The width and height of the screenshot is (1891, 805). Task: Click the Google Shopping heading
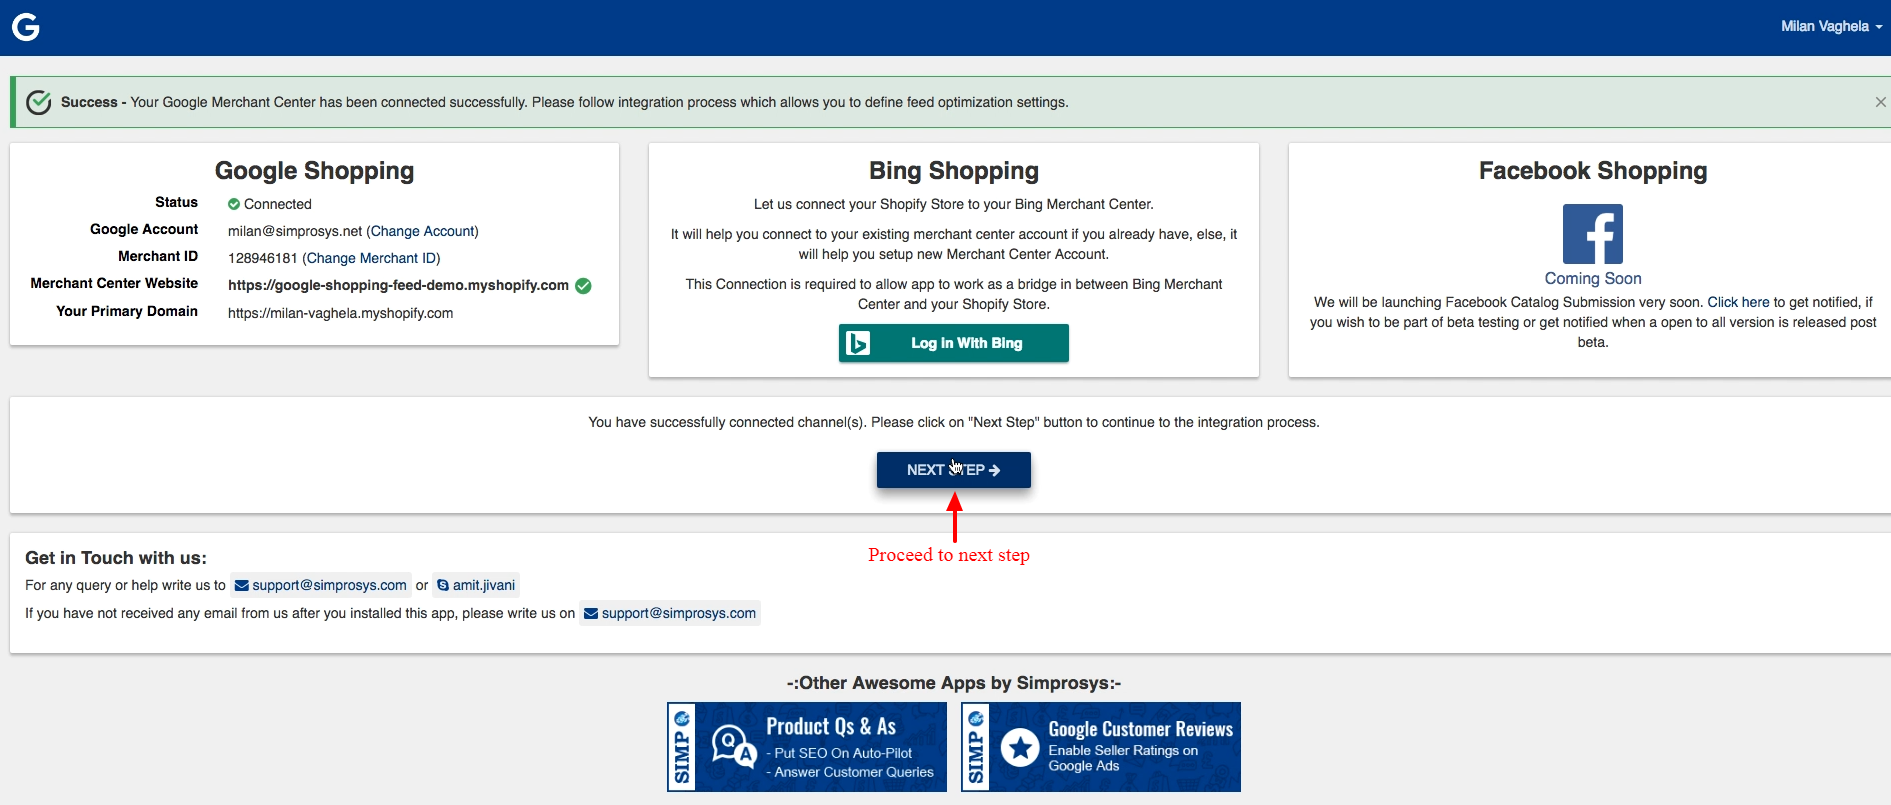314,171
